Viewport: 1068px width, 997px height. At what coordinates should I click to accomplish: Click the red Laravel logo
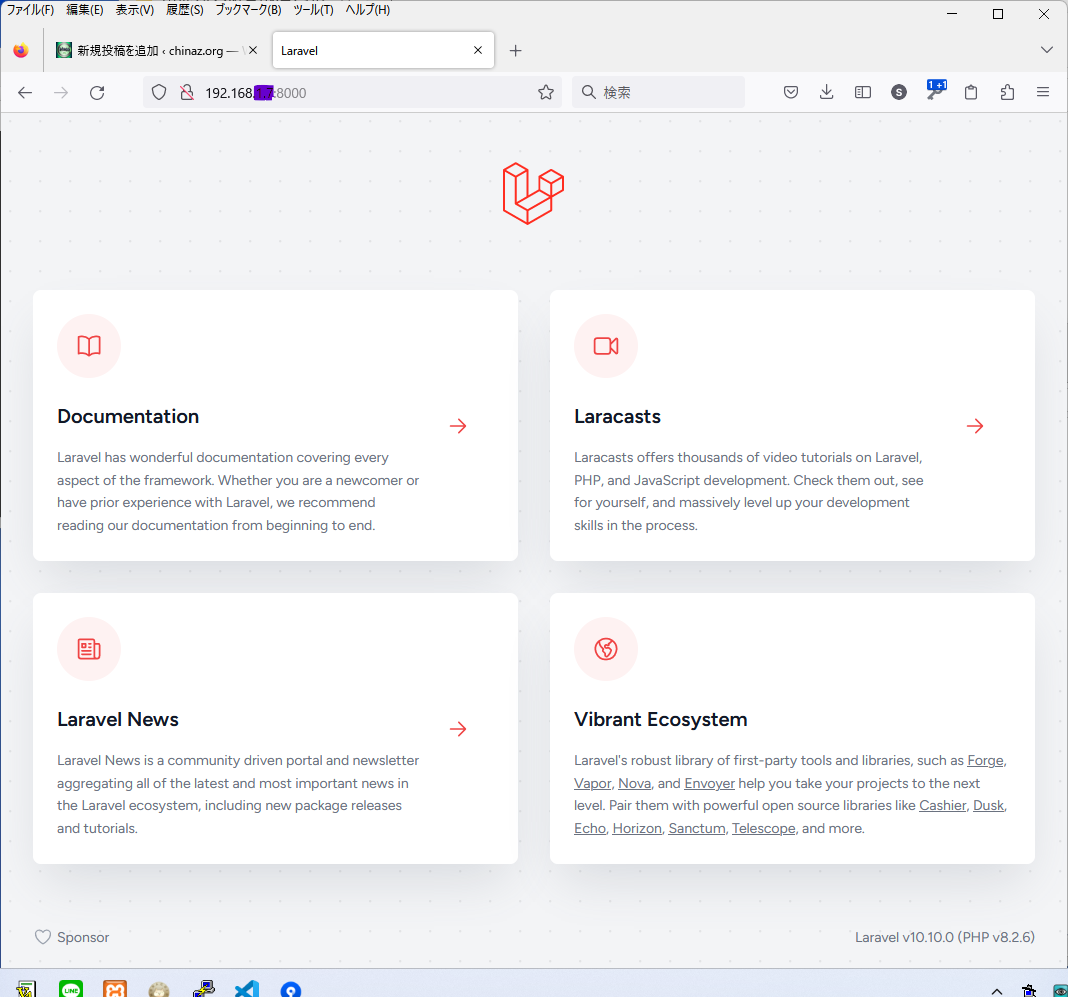[533, 193]
